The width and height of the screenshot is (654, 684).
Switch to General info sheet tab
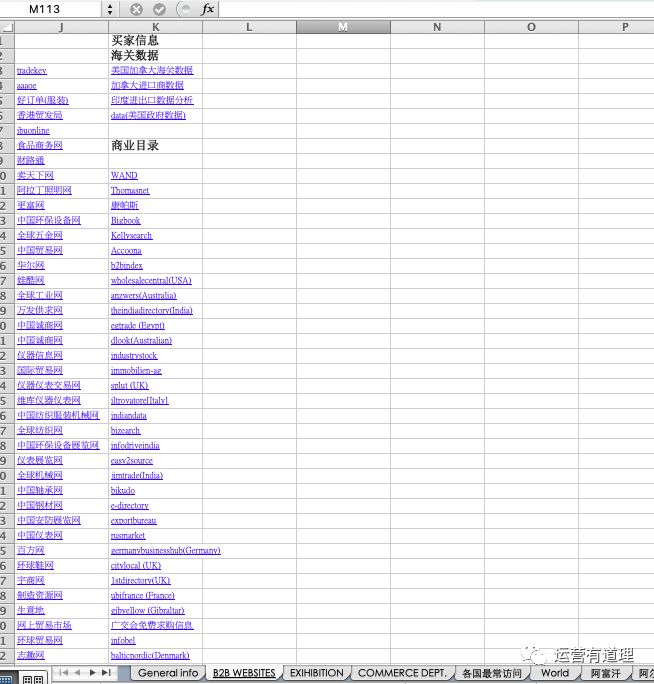[x=168, y=673]
